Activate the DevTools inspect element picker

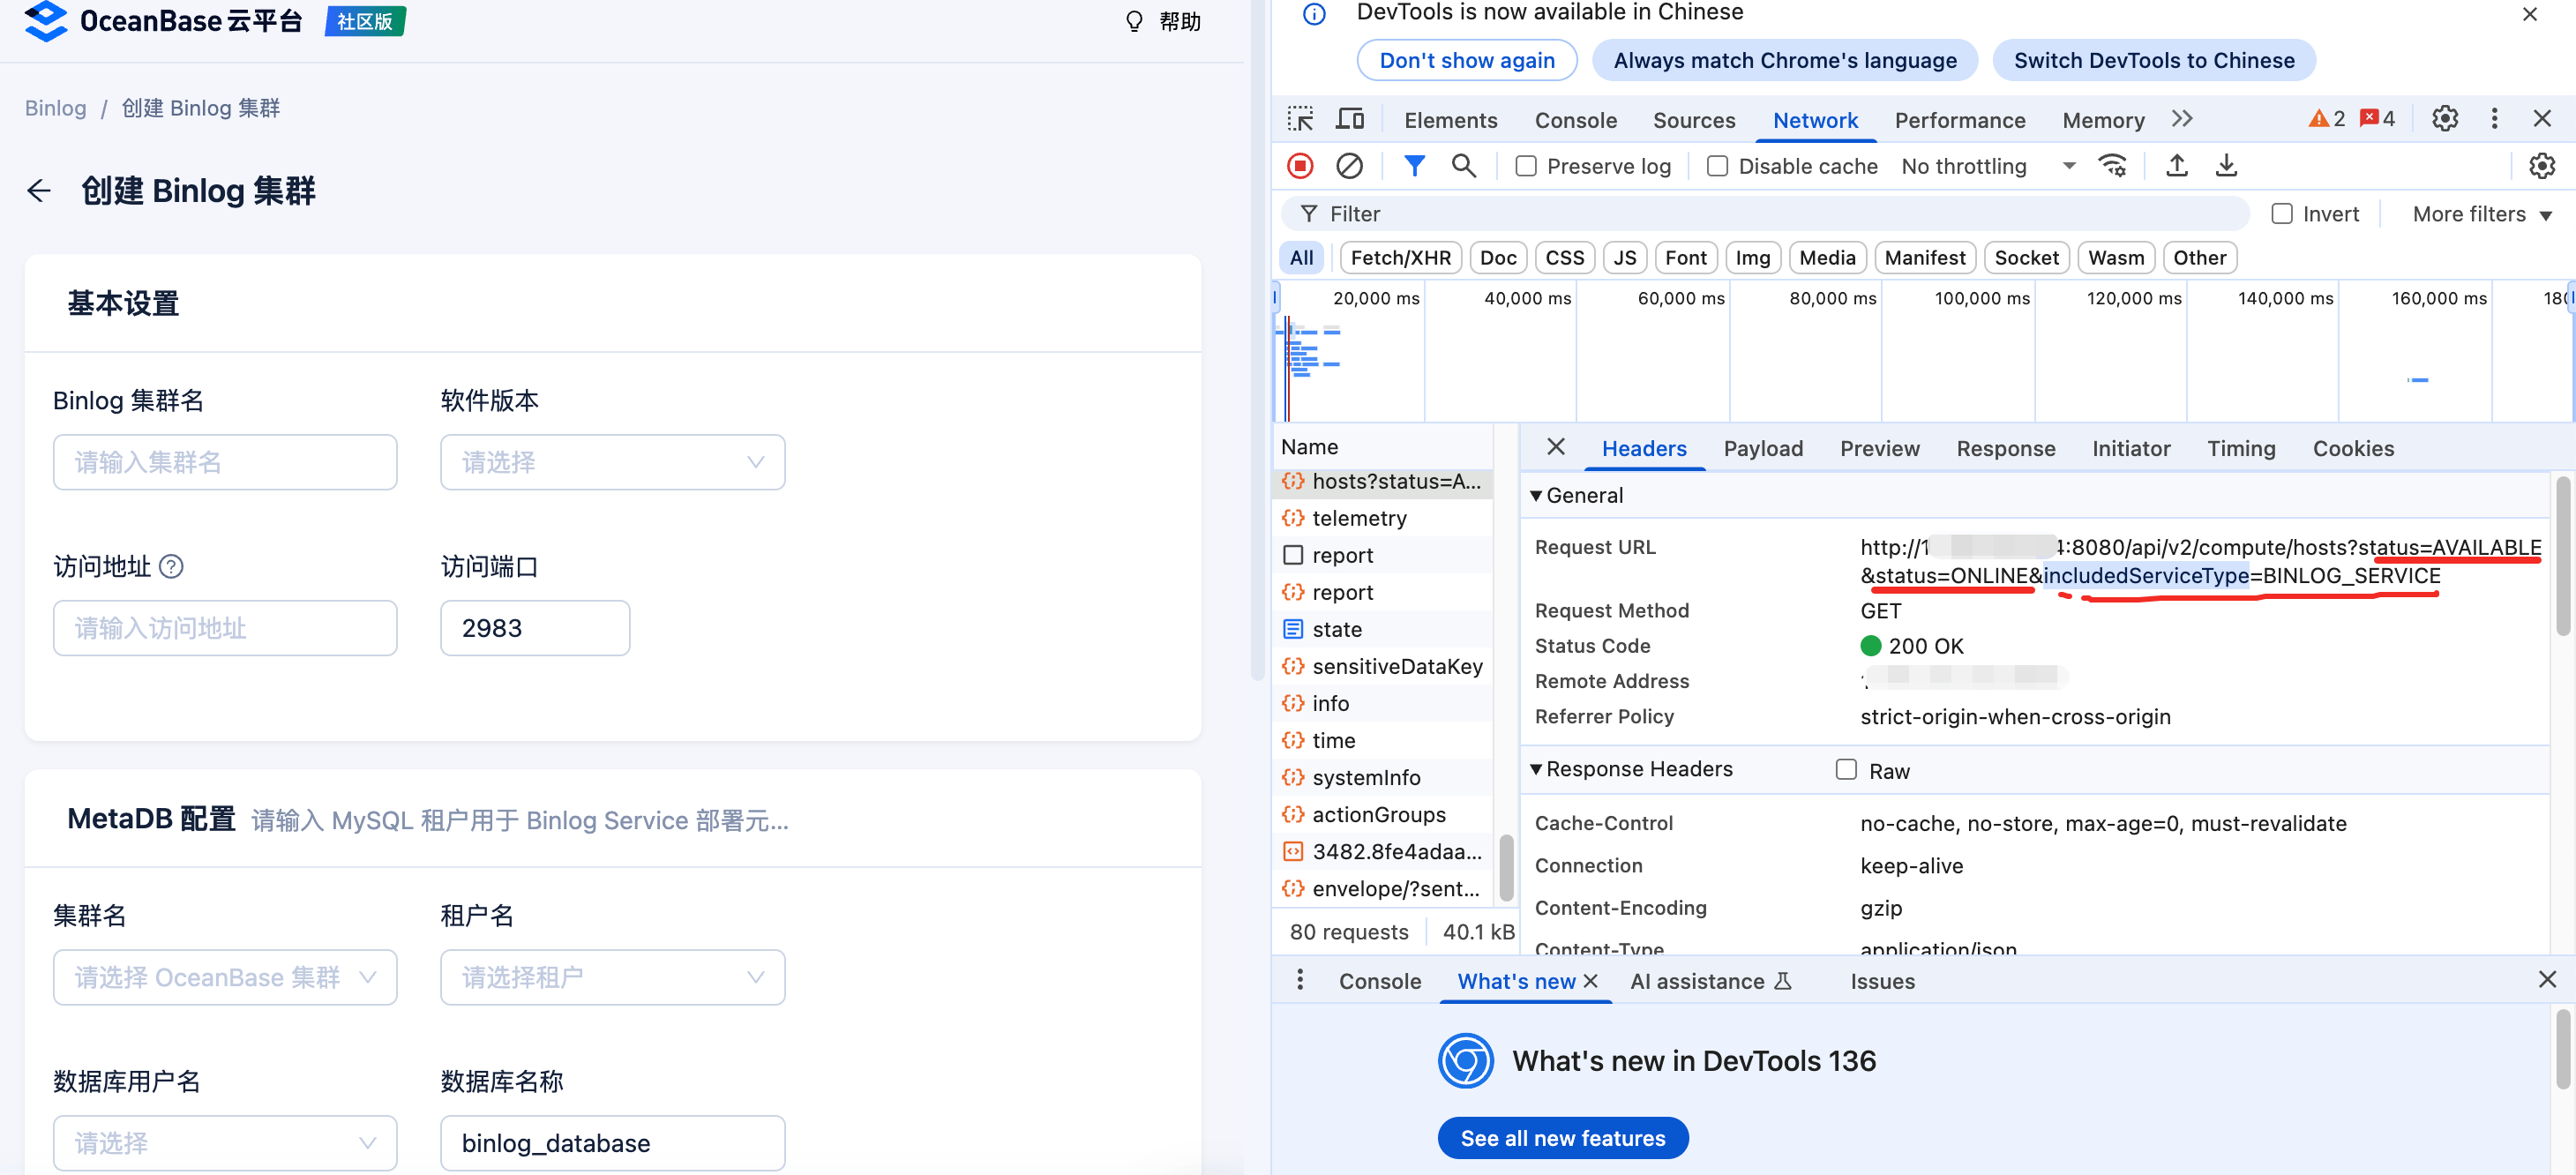(x=1300, y=120)
